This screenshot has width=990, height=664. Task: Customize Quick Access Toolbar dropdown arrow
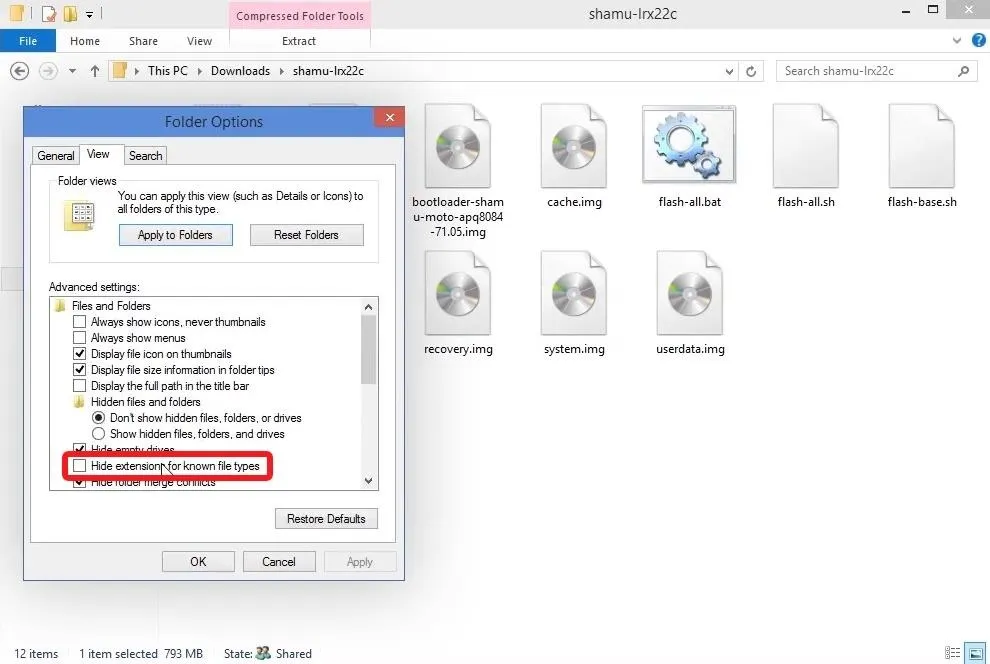[90, 14]
